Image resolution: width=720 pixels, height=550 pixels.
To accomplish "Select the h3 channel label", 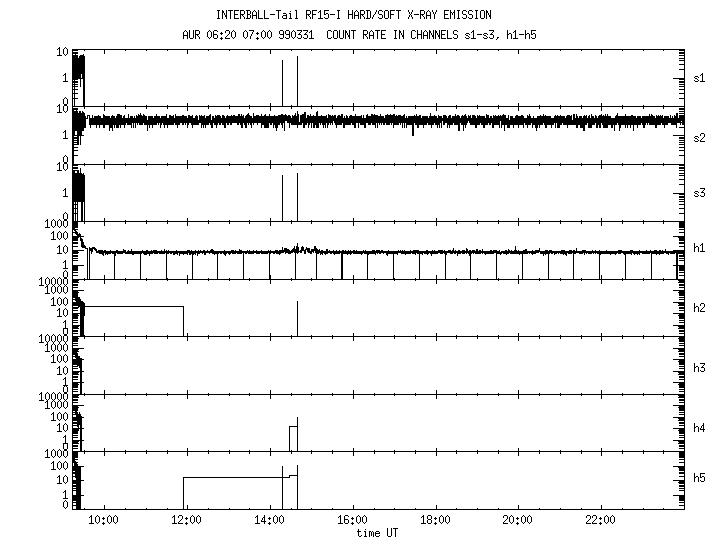I will 700,368.
